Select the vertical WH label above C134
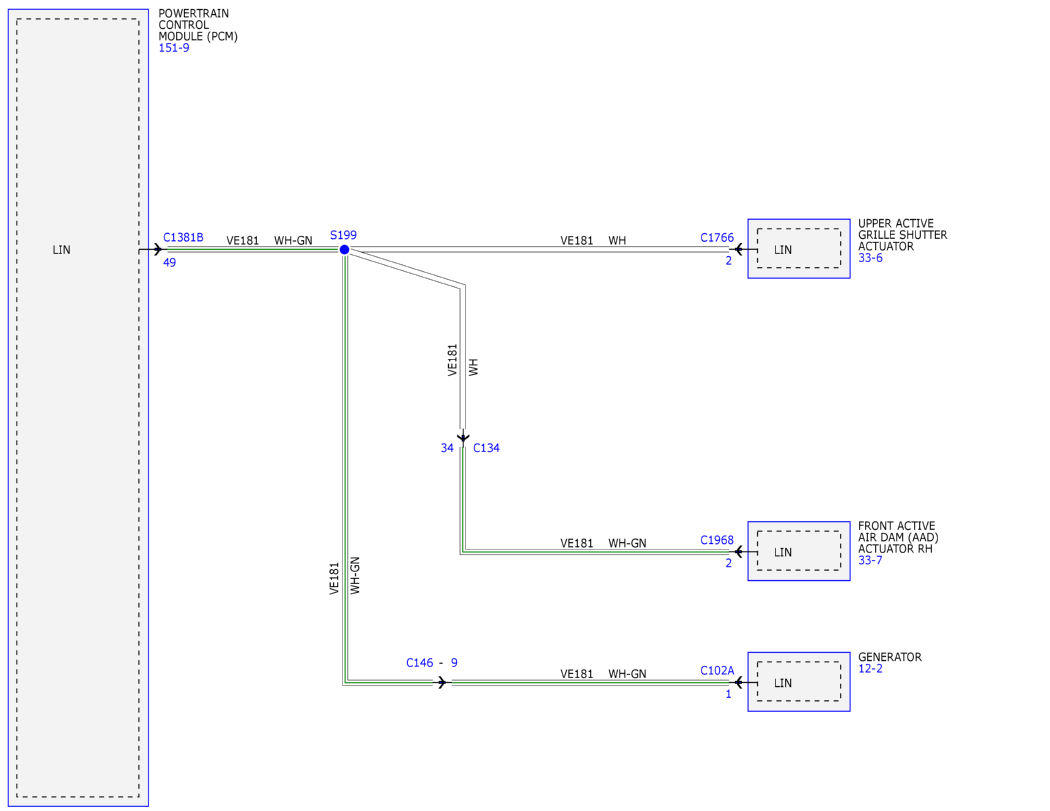Screen dimensions: 1050x811 pos(473,367)
